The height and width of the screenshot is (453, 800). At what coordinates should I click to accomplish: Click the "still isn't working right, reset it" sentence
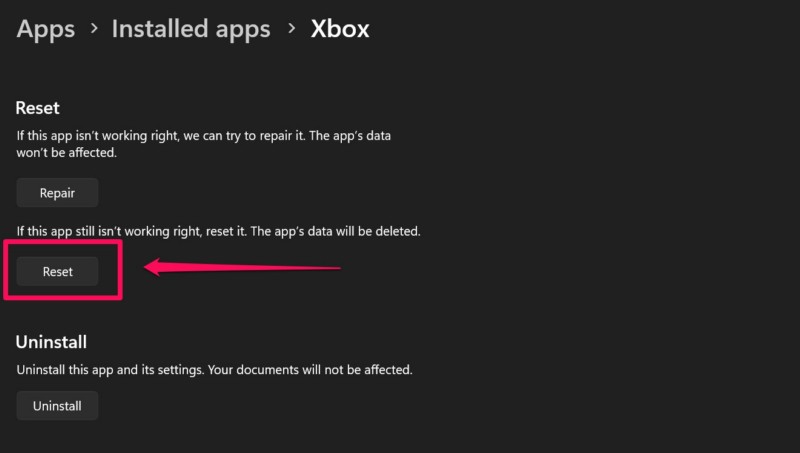[x=130, y=231]
